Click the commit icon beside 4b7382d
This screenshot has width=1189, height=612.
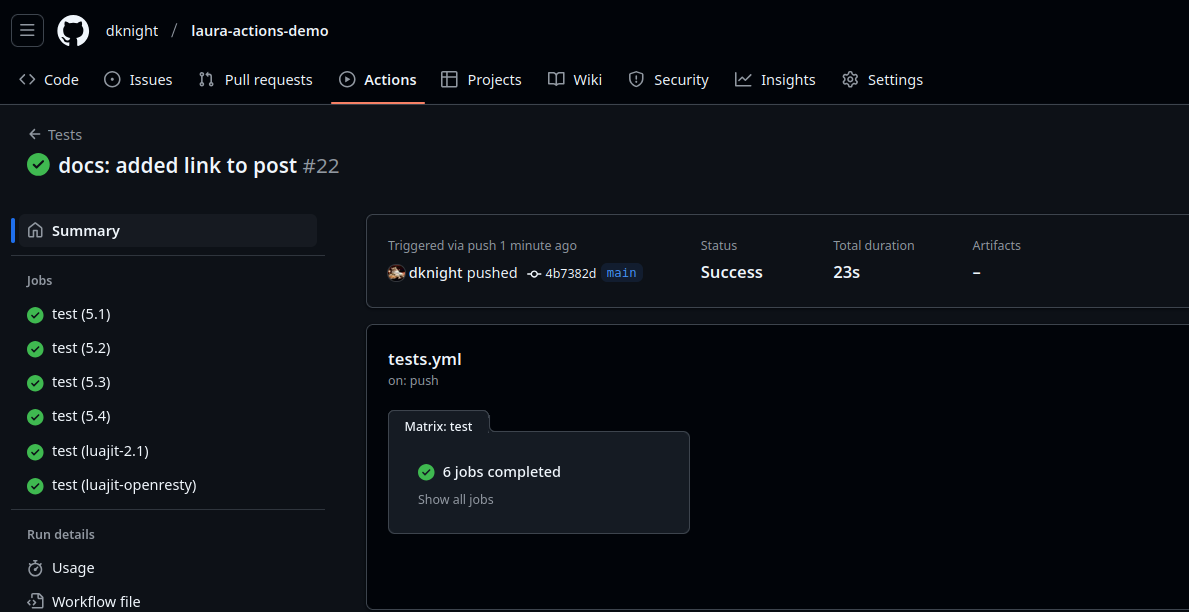click(x=535, y=273)
